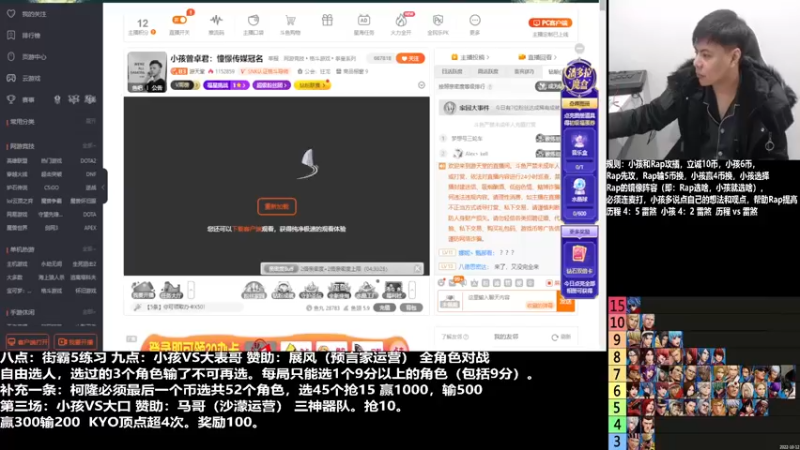Select APEX in sidebar categories
Image resolution: width=800 pixels, height=450 pixels.
pos(90,228)
